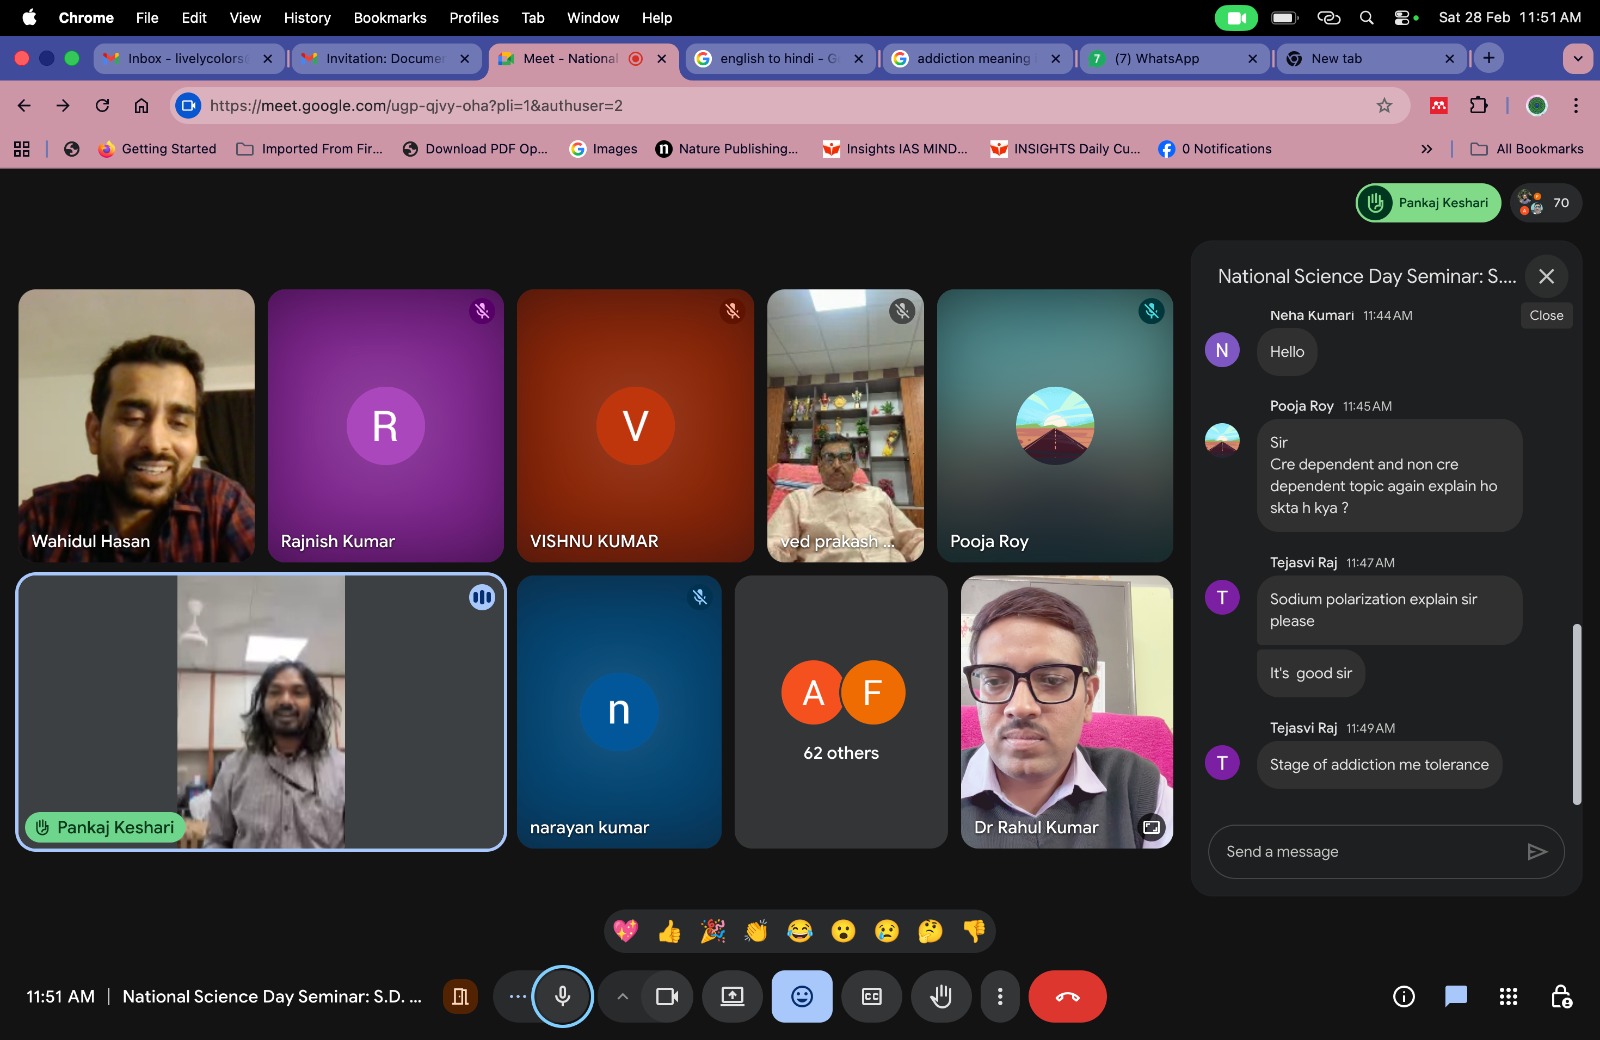This screenshot has width=1600, height=1040.
Task: Open the Bookmarks menu in menu bar
Action: point(390,18)
